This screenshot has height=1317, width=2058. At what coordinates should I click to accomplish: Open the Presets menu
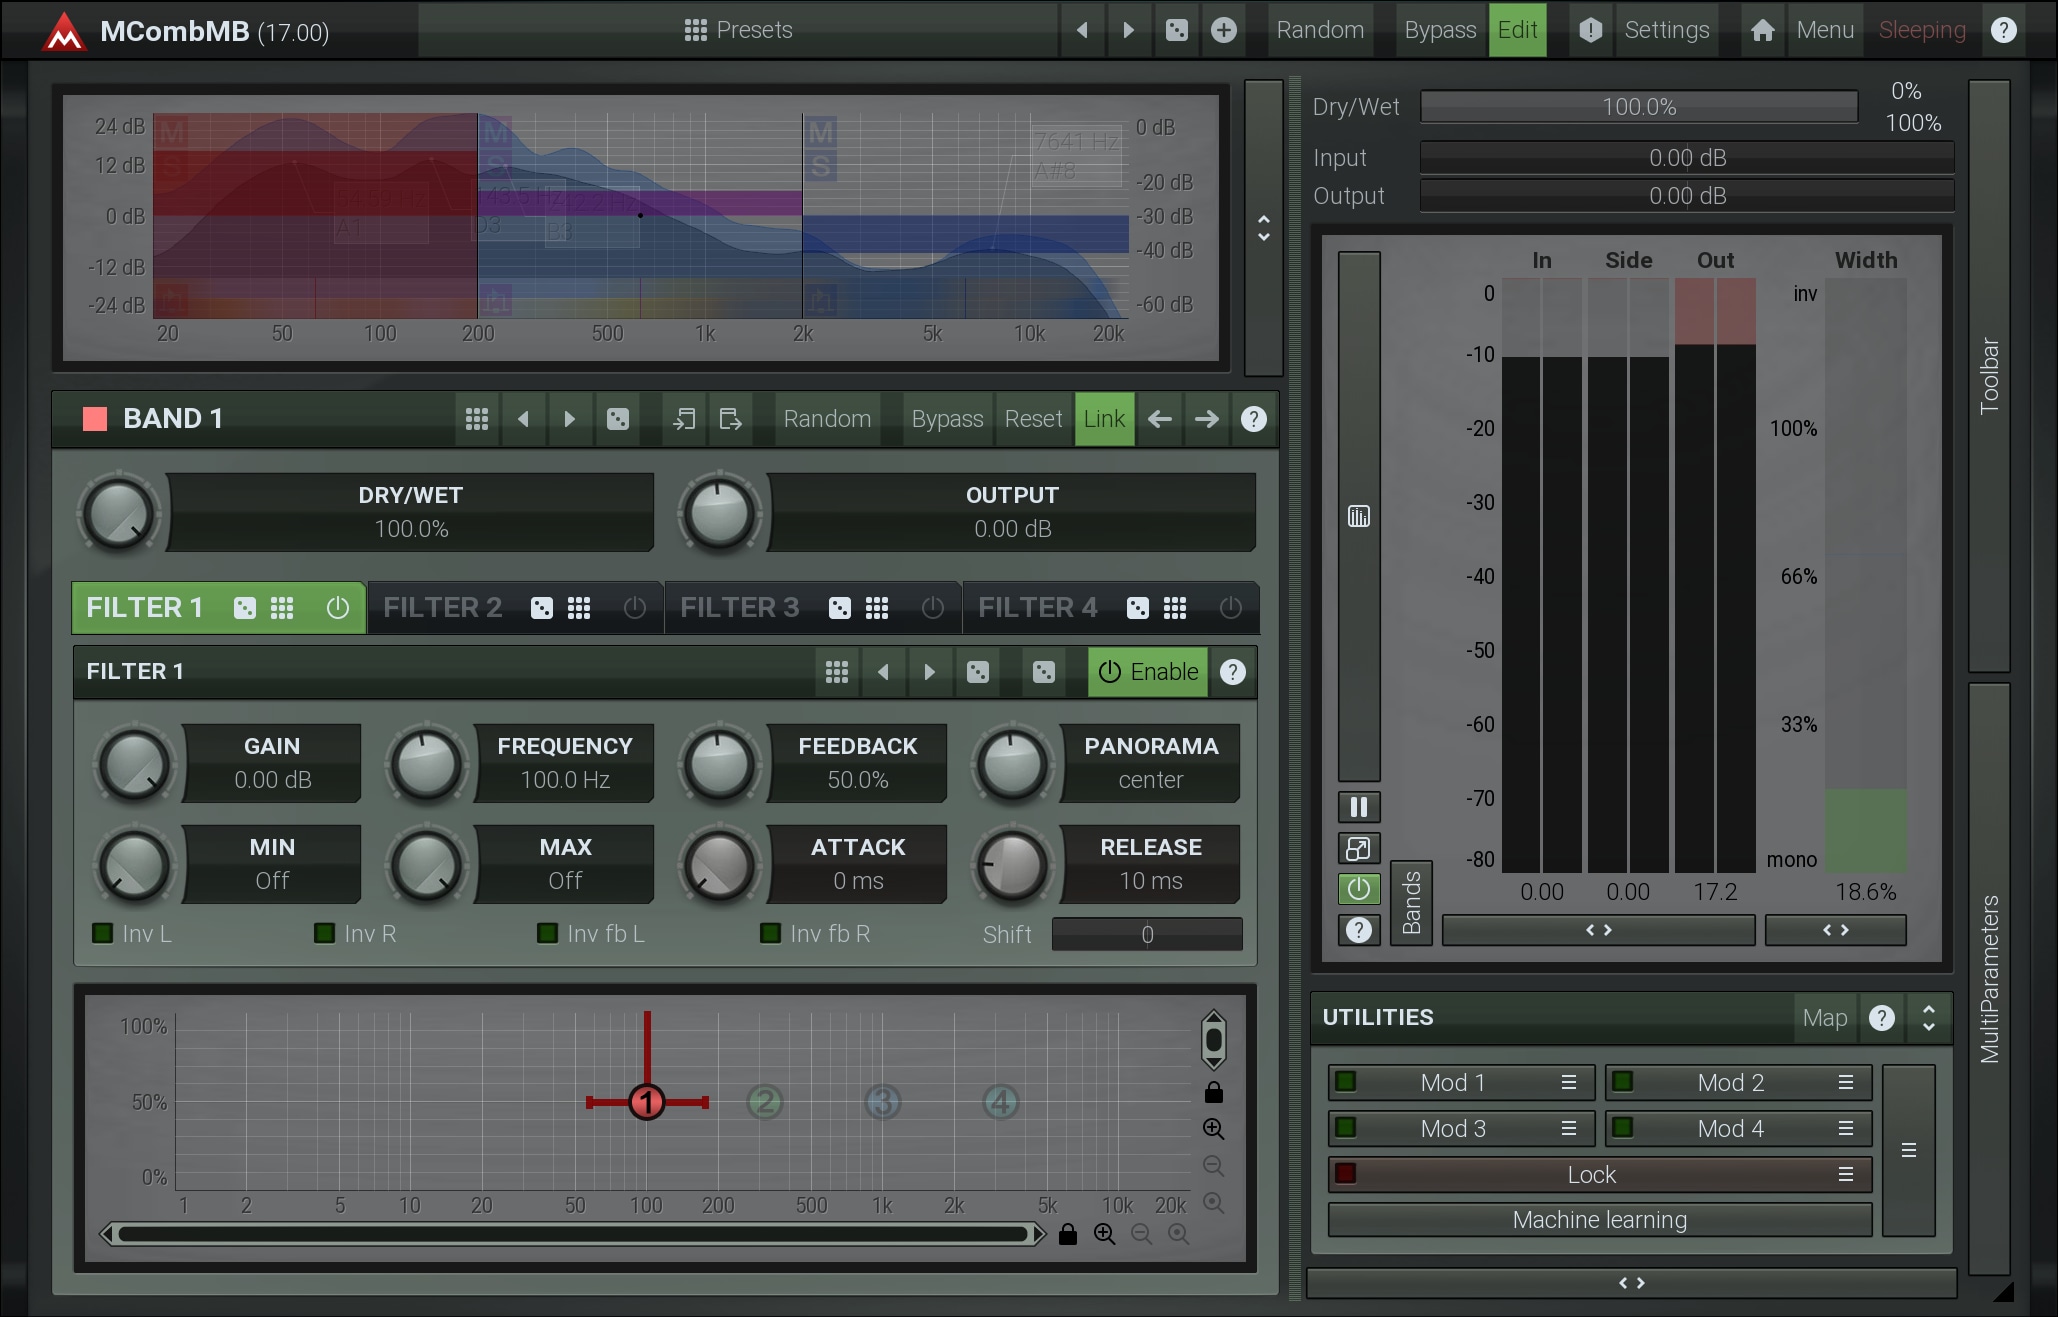[x=738, y=30]
